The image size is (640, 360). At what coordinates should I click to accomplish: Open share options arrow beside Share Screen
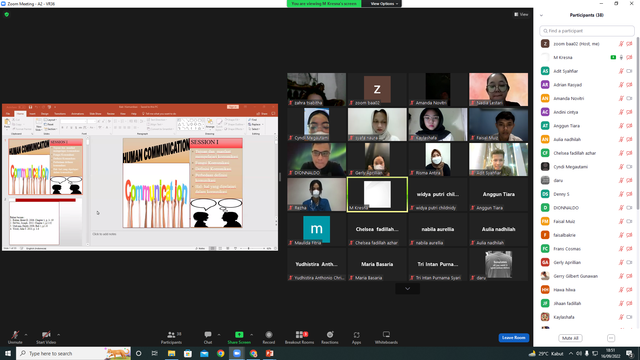(x=251, y=335)
